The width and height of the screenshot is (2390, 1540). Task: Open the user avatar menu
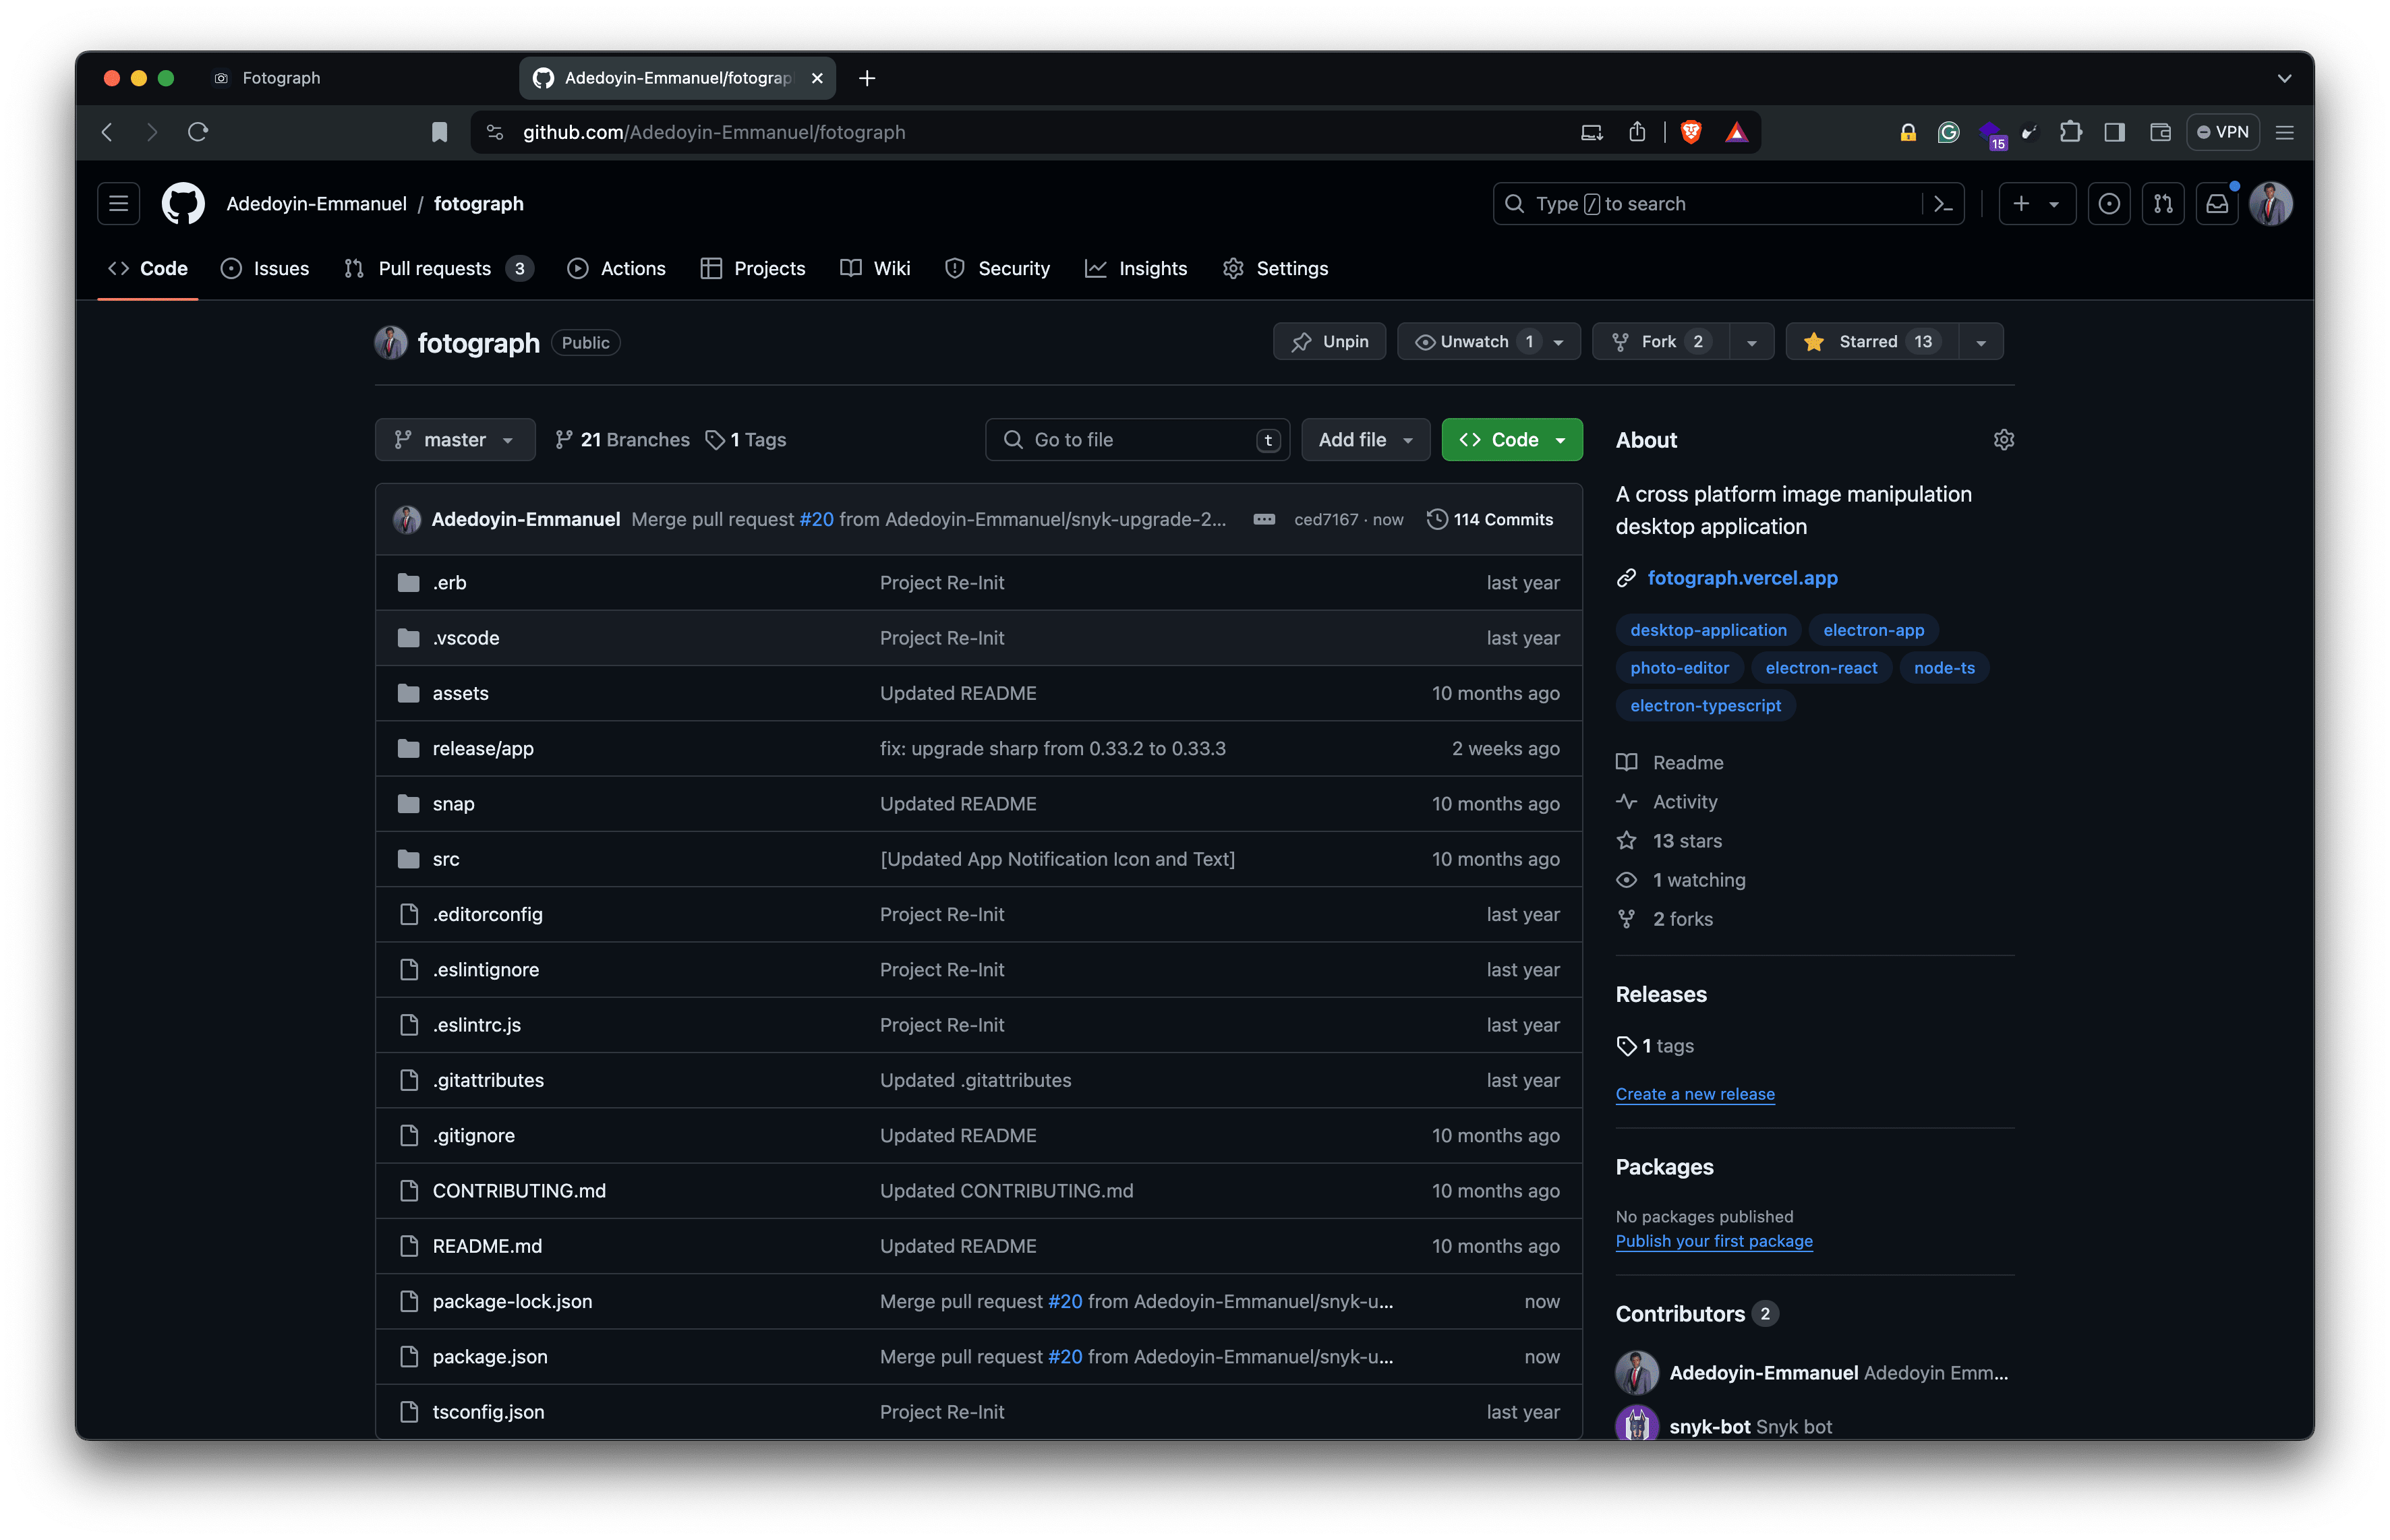[2271, 204]
